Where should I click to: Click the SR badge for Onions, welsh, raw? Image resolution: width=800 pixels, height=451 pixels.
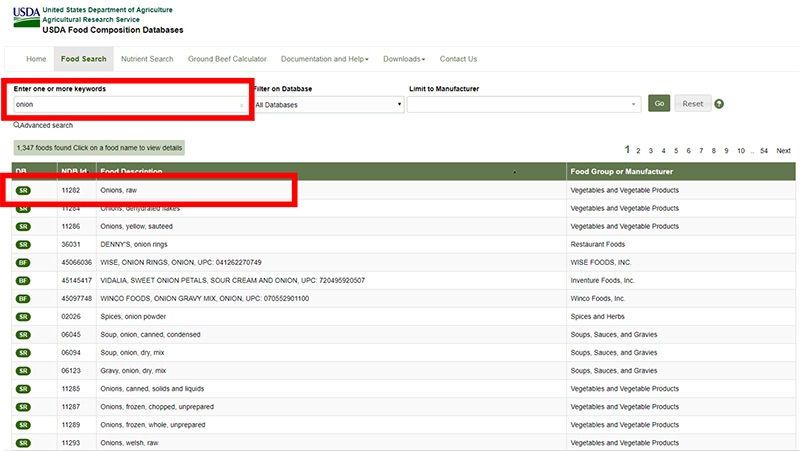(23, 443)
